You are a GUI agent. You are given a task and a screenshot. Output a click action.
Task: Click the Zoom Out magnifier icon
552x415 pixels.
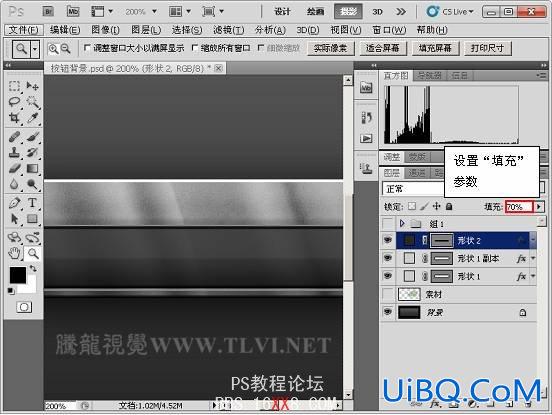(x=66, y=49)
